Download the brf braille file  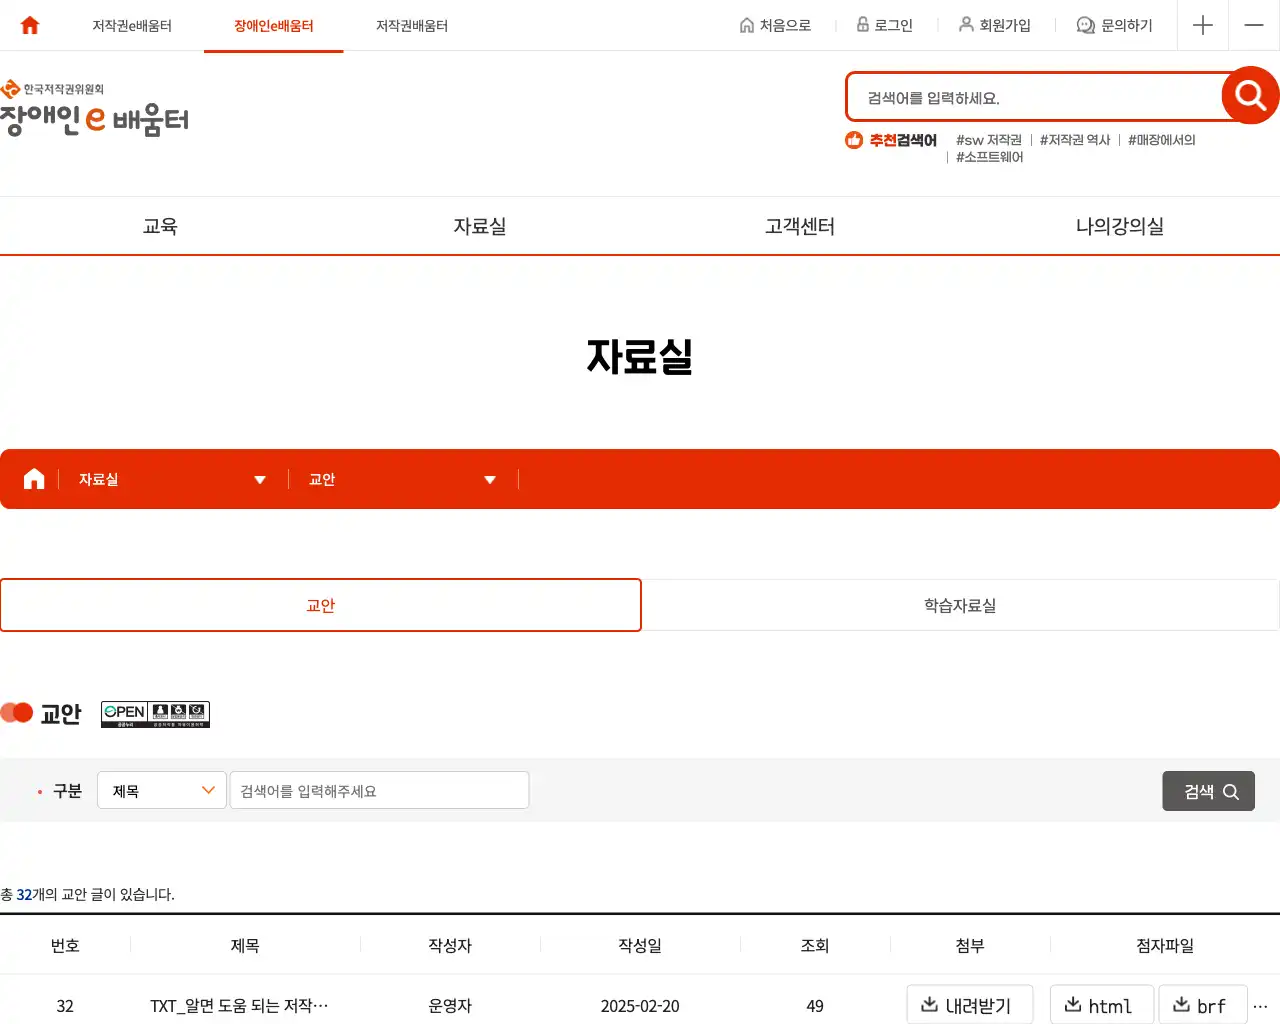point(1203,1006)
